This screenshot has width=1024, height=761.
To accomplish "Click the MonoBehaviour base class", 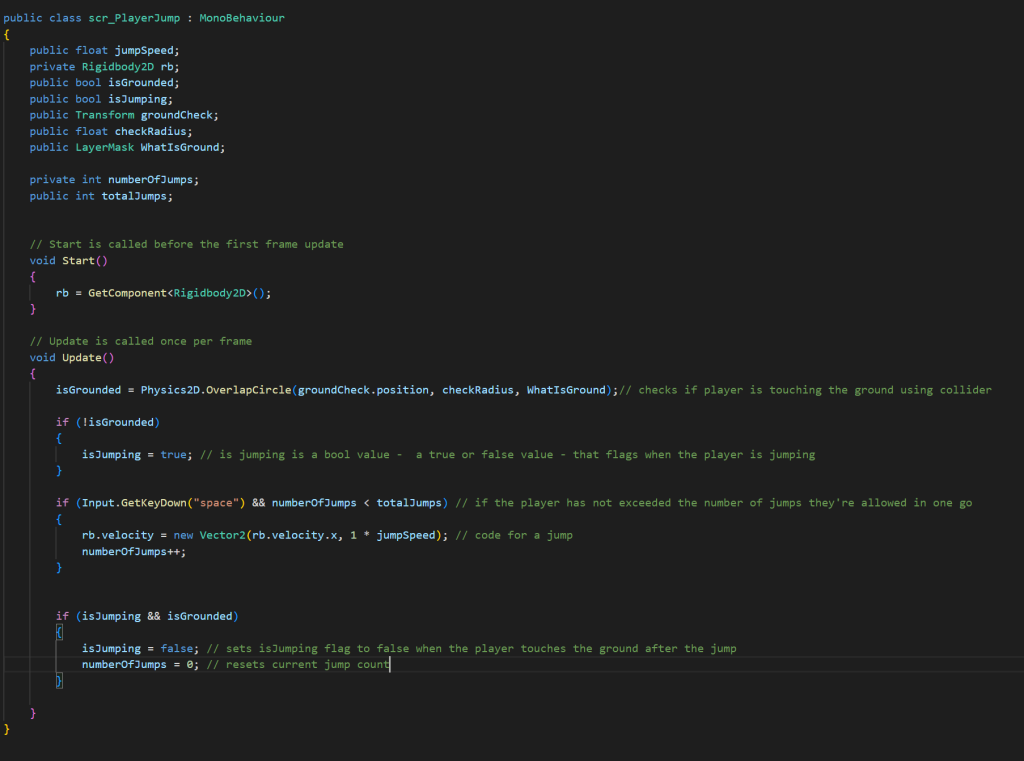I will click(241, 18).
